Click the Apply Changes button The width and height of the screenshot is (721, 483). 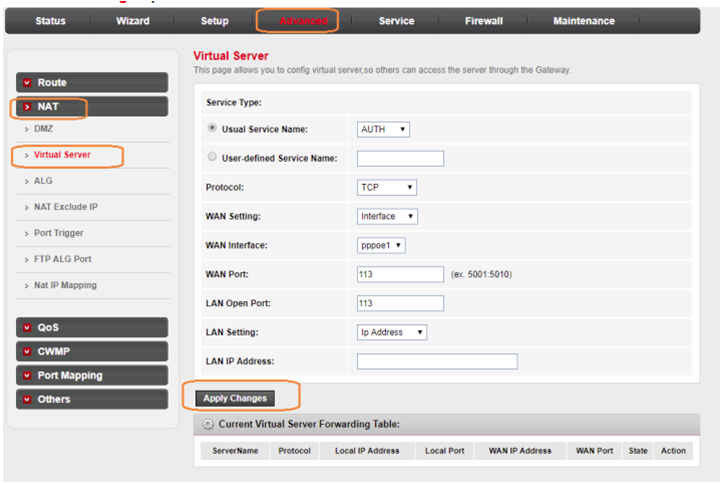(x=235, y=398)
